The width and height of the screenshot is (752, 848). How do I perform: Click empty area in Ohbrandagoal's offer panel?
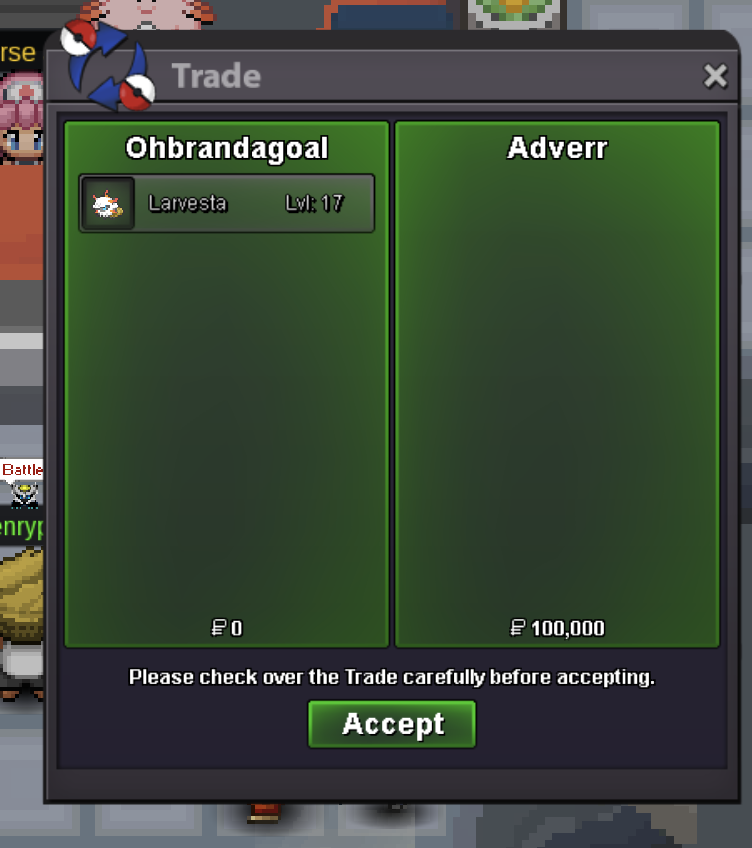(x=227, y=422)
